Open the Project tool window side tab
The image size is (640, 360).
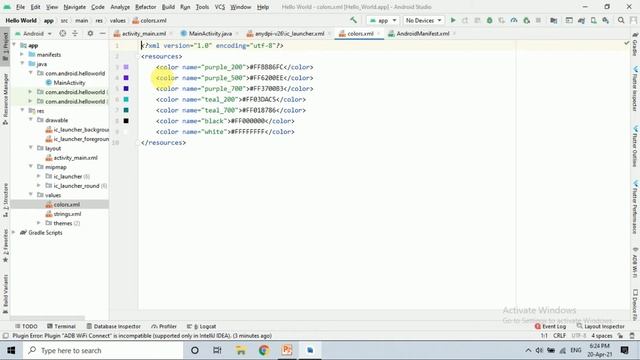tap(5, 46)
